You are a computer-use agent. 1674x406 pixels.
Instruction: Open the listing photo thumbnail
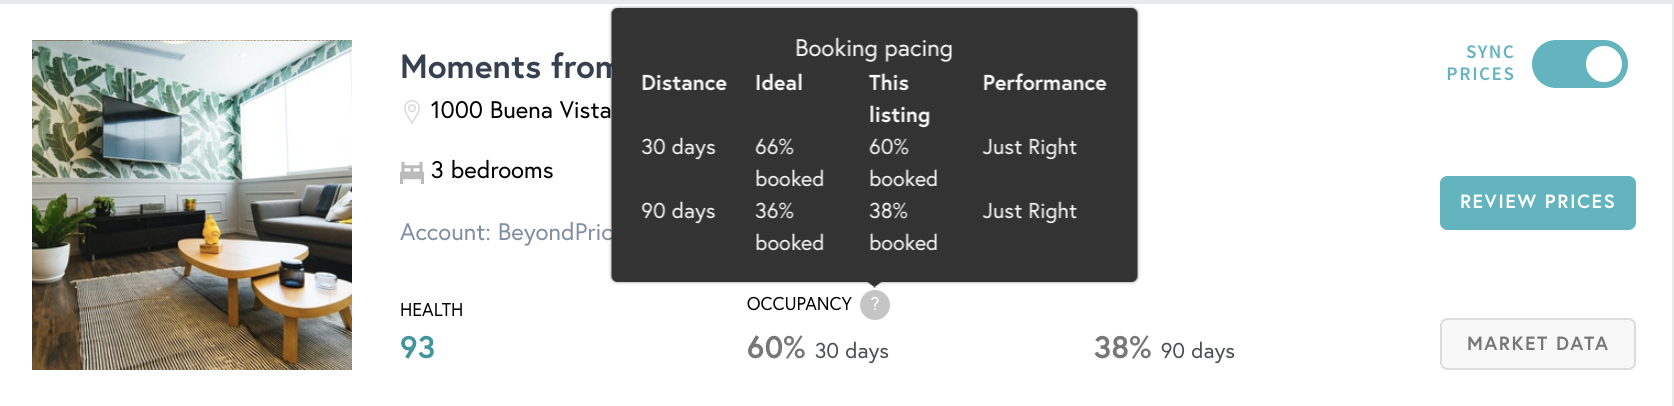coord(192,205)
